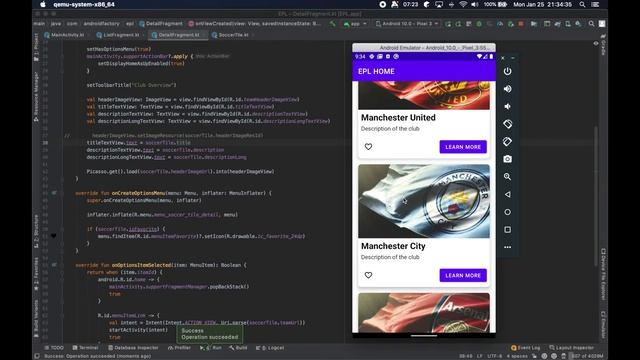Click the emulator zoom magnifier icon
The height and width of the screenshot is (360, 640).
[507, 177]
